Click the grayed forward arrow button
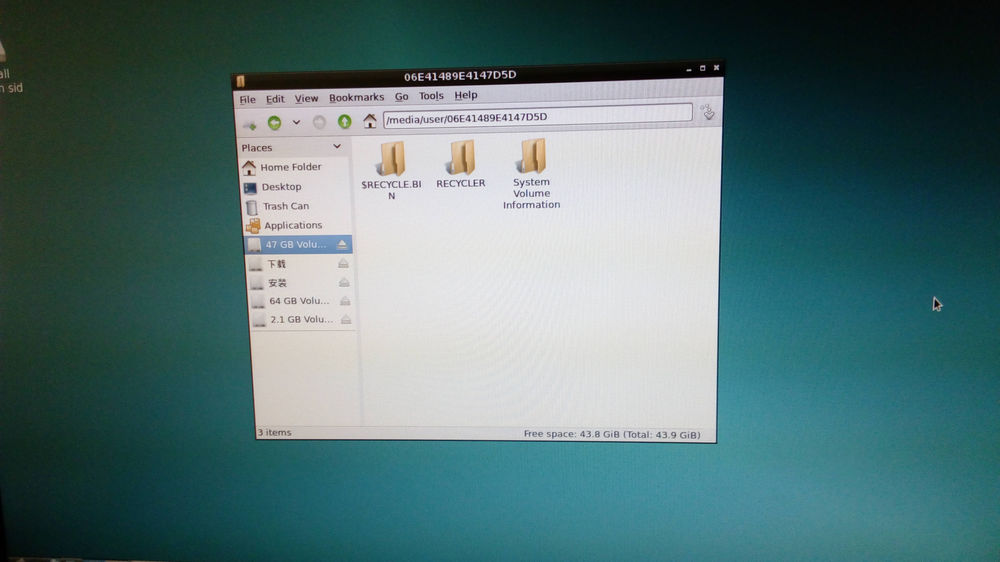Screen dimensions: 1000x562 [319, 122]
